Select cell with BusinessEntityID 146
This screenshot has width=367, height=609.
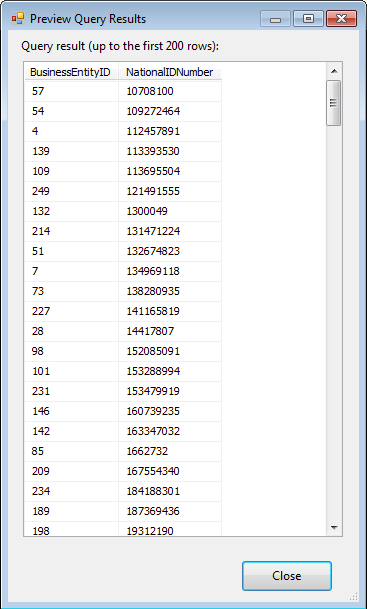pyautogui.click(x=71, y=411)
